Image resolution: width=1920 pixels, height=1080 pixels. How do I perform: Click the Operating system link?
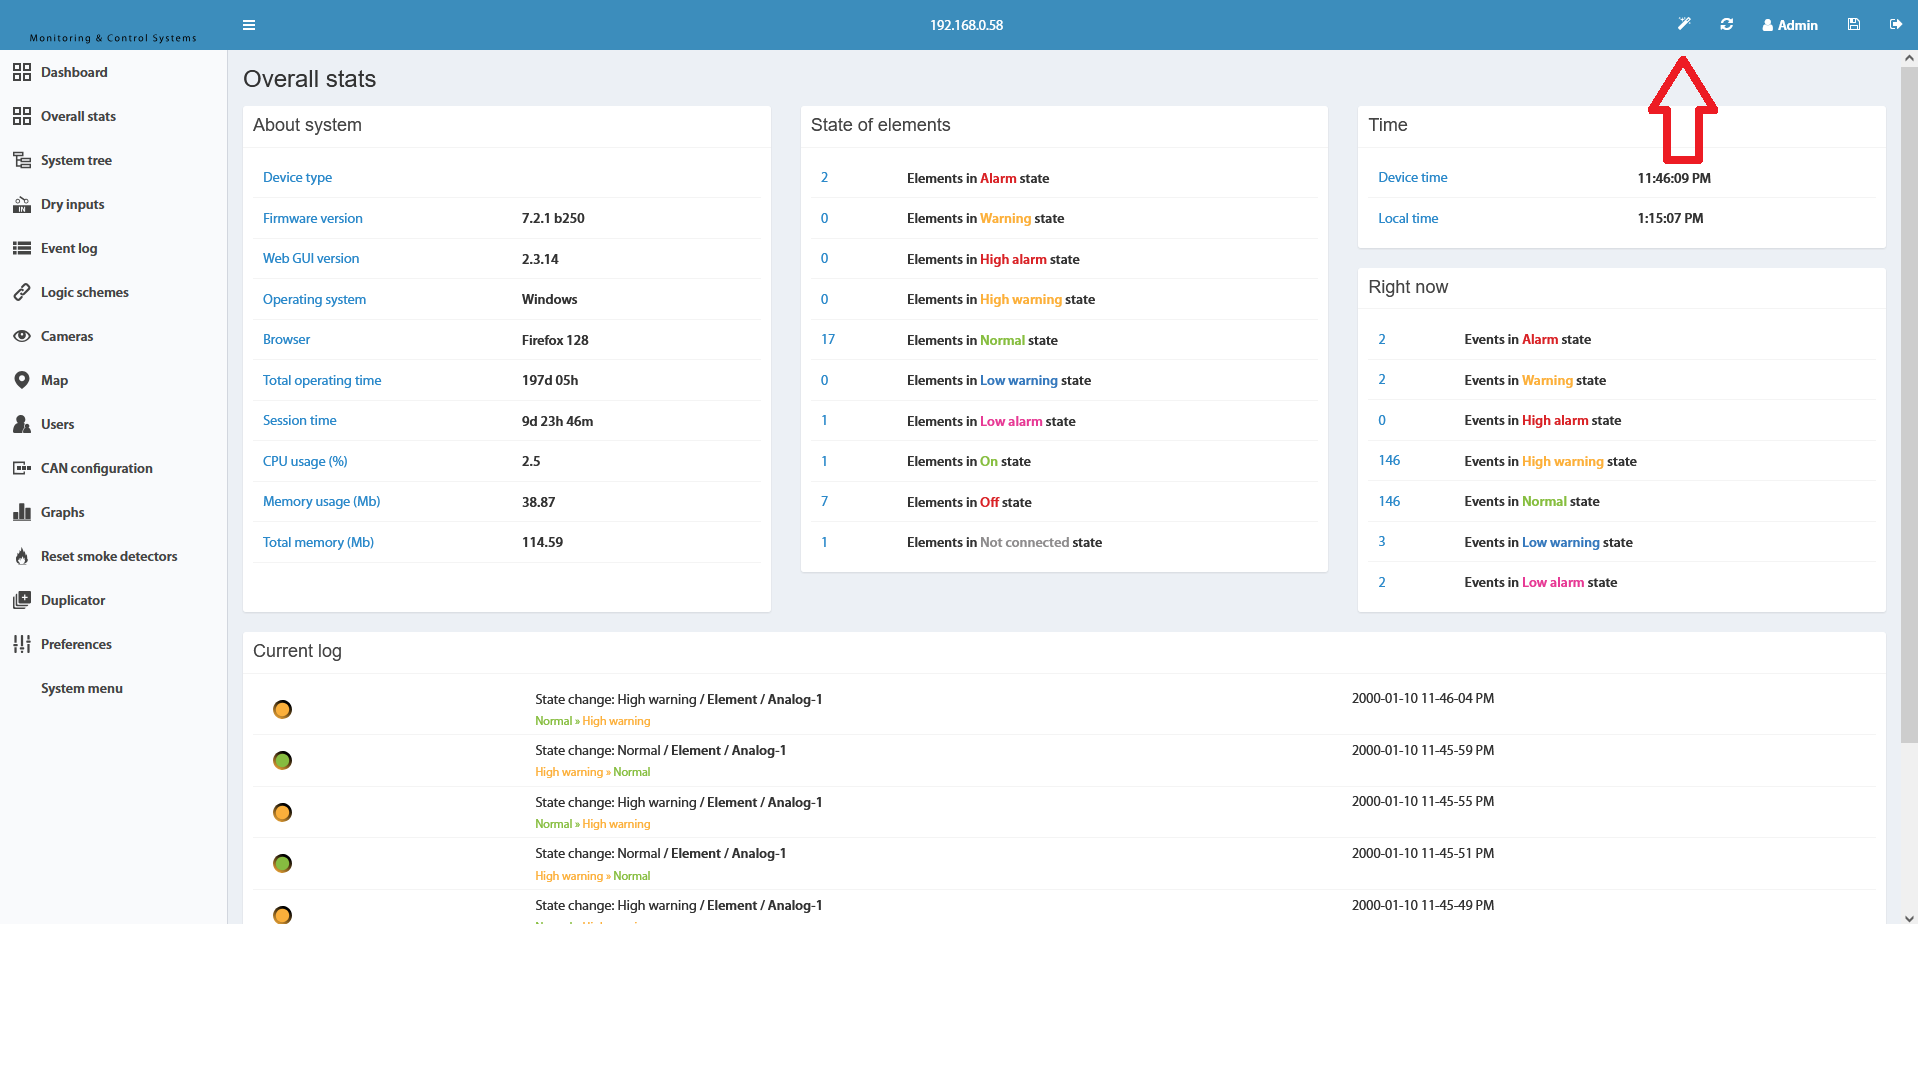(314, 299)
